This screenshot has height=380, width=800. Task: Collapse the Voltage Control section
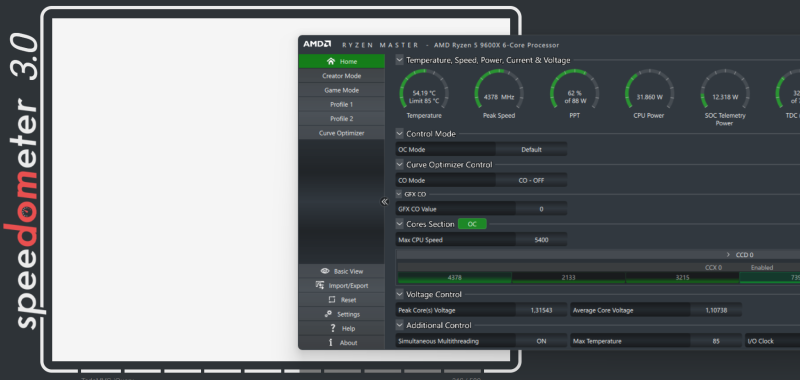399,294
